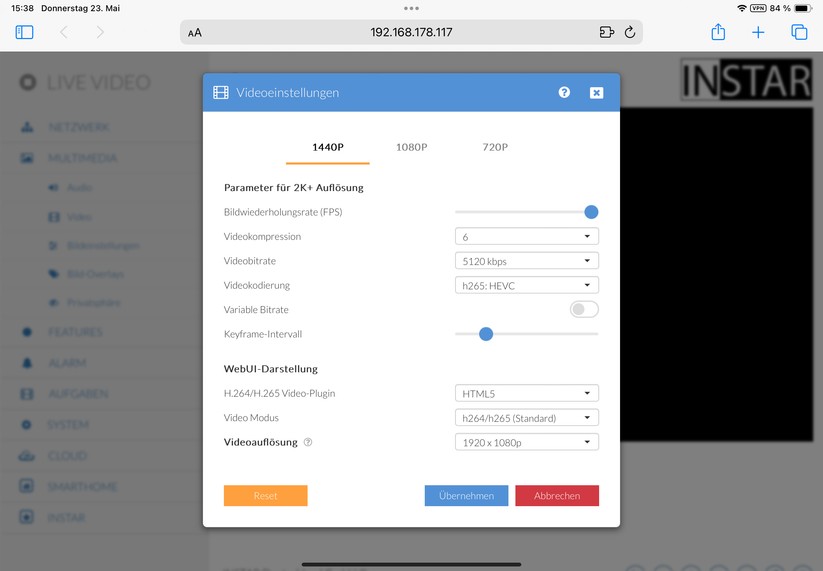Tap the Safari forward arrow

click(x=100, y=33)
